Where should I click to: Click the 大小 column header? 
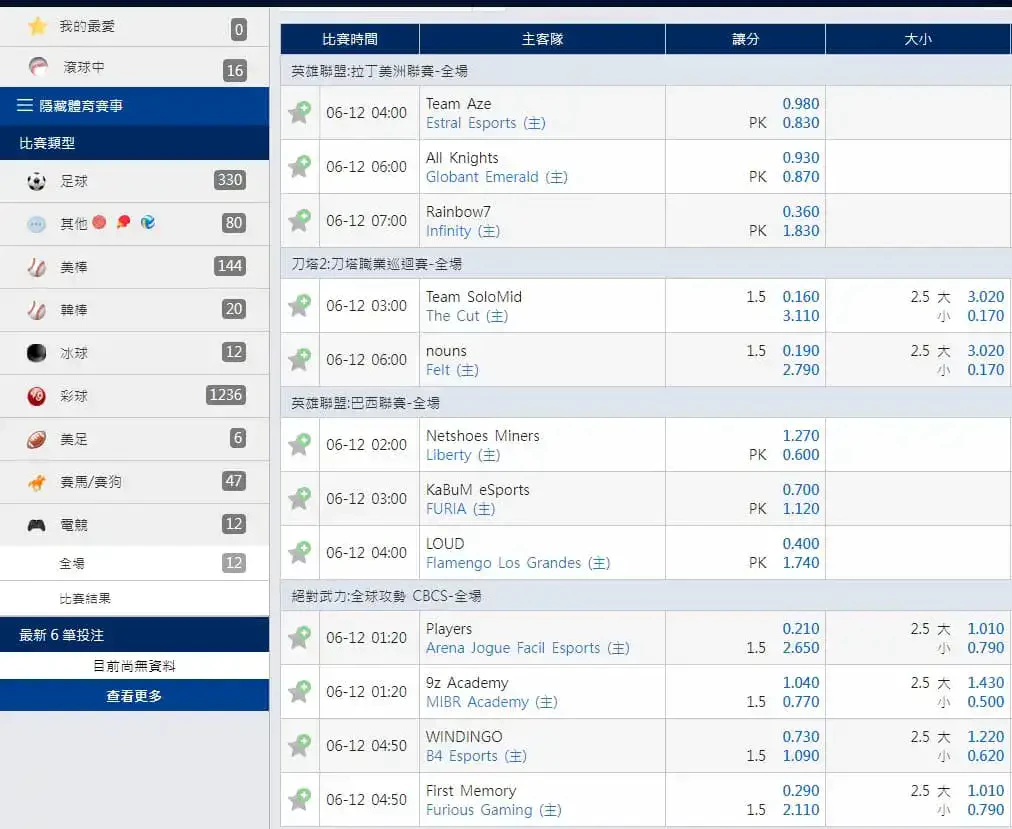tap(918, 39)
